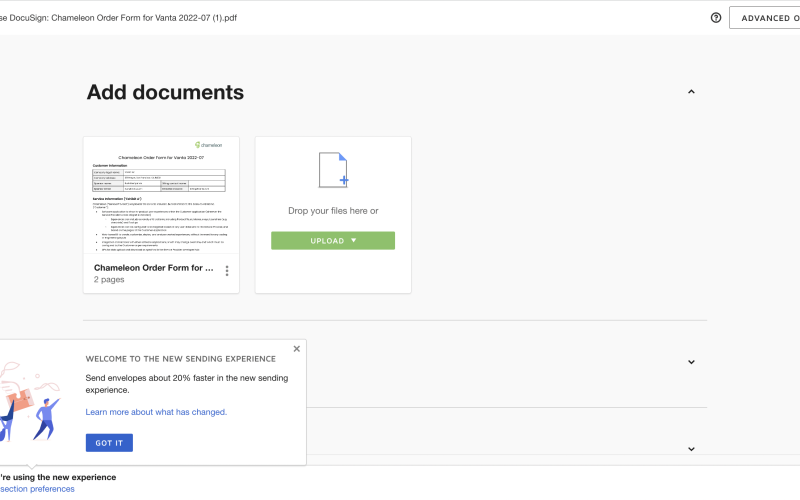The image size is (800, 500).
Task: Click the file upload page icon
Action: (x=333, y=169)
